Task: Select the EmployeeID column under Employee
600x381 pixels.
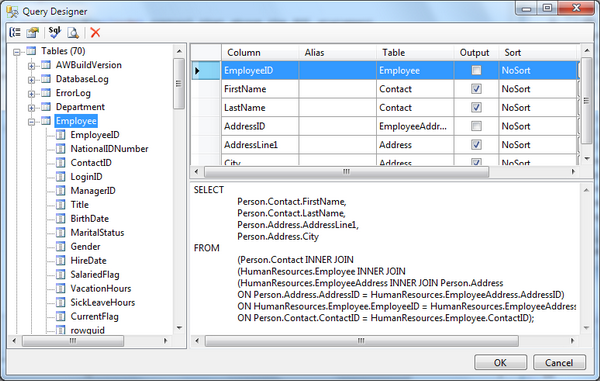Action: coord(95,135)
